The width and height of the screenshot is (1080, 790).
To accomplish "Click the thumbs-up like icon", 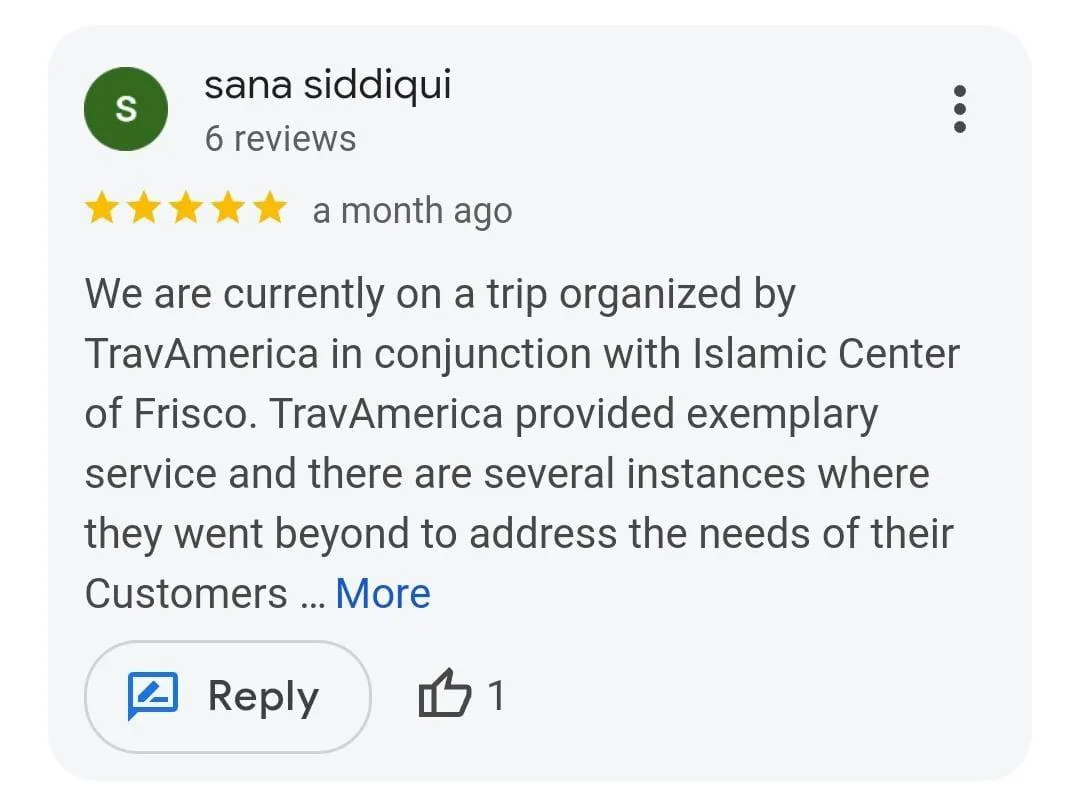I will [x=445, y=694].
